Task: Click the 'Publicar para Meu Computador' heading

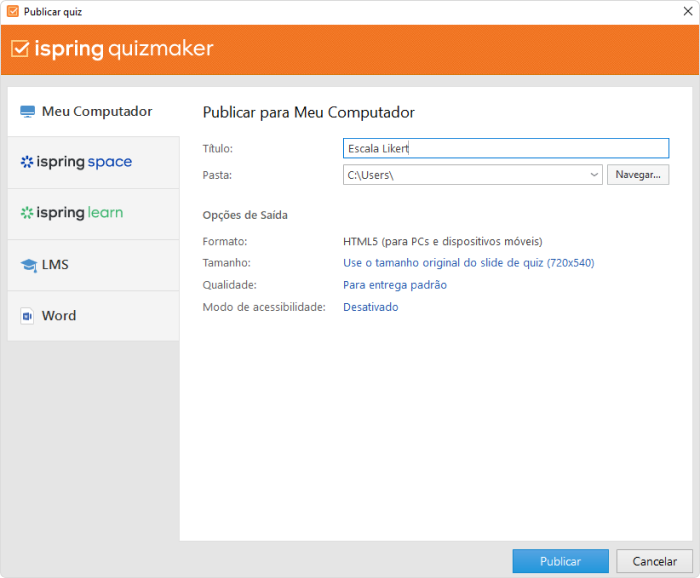Action: 308,112
